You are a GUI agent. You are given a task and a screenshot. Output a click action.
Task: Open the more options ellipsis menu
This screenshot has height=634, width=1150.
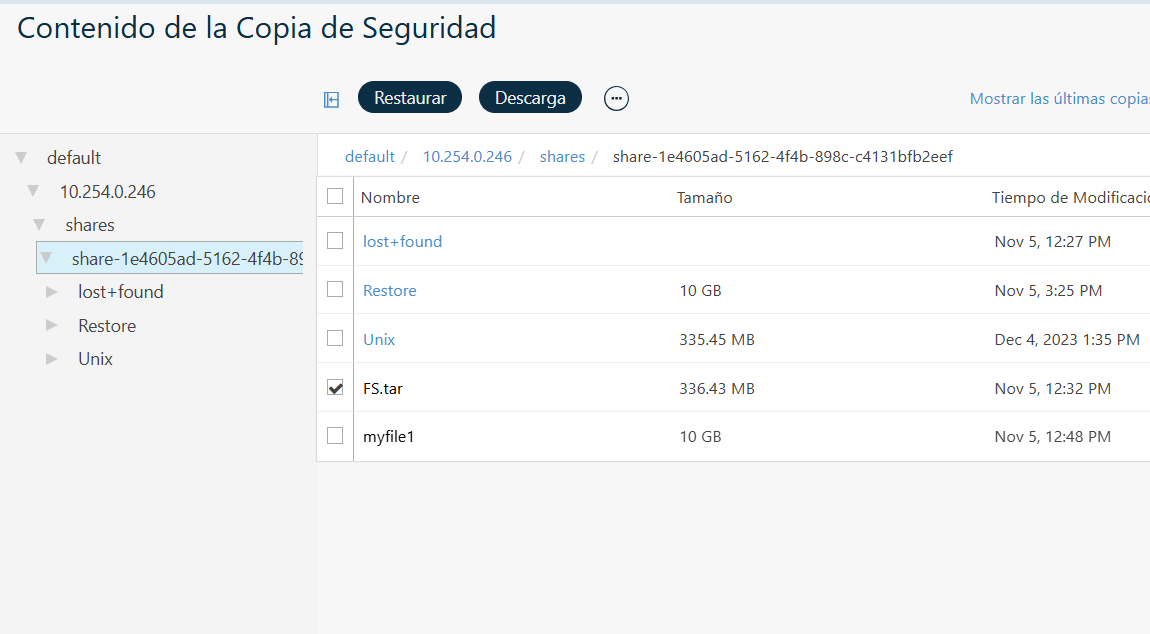(616, 98)
